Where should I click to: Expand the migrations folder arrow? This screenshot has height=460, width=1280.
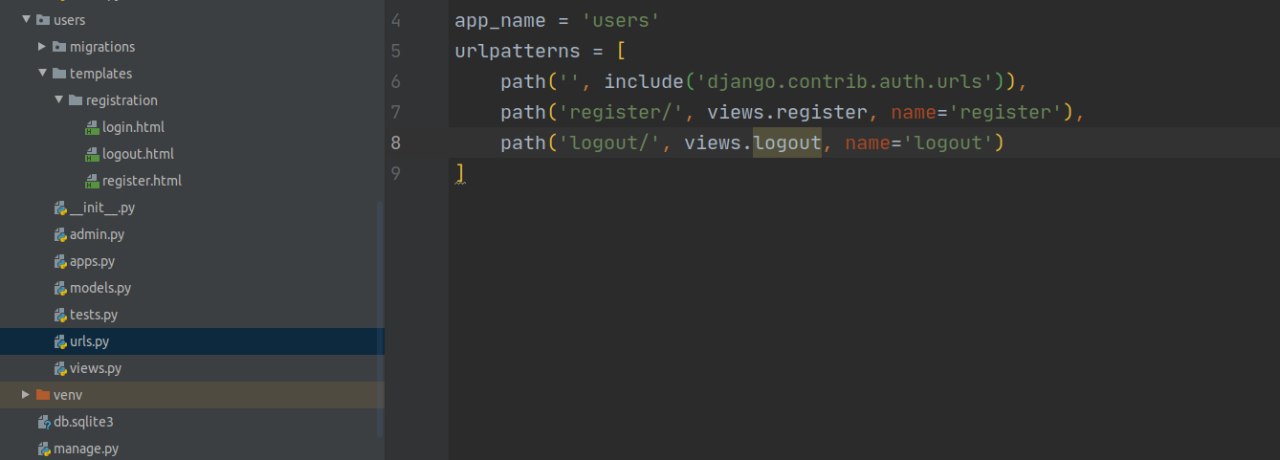click(x=42, y=47)
